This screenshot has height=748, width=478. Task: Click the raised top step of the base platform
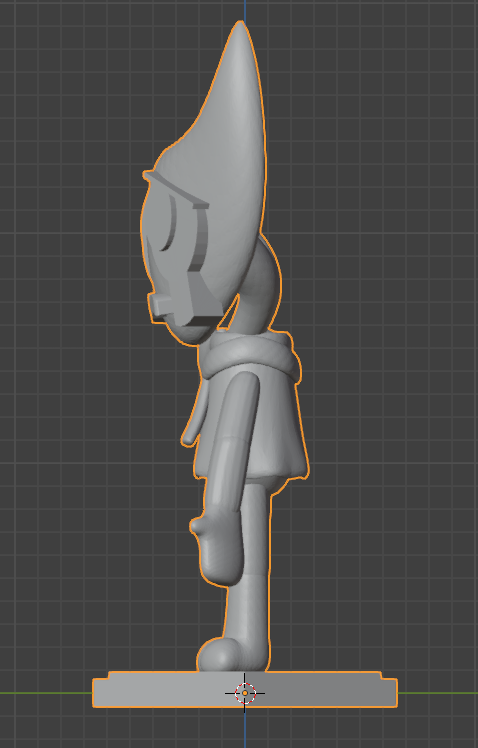245,675
